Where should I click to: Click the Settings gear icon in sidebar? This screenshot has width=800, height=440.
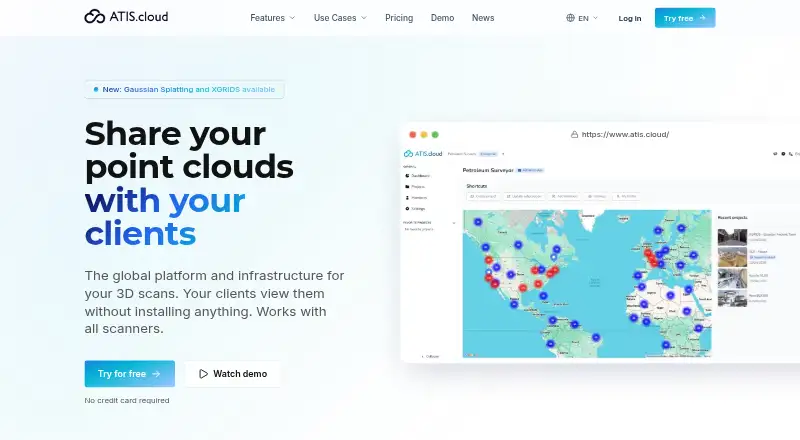407,209
